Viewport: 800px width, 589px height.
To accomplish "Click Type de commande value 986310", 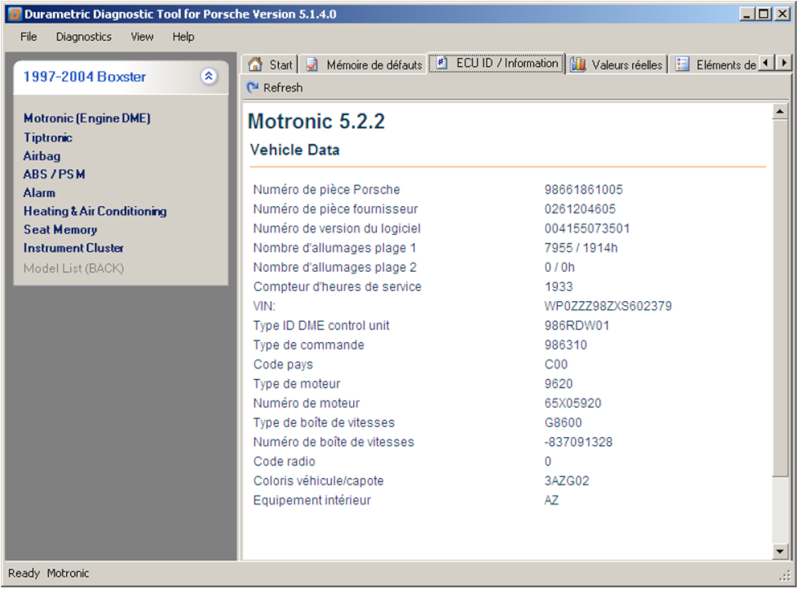I will click(565, 345).
